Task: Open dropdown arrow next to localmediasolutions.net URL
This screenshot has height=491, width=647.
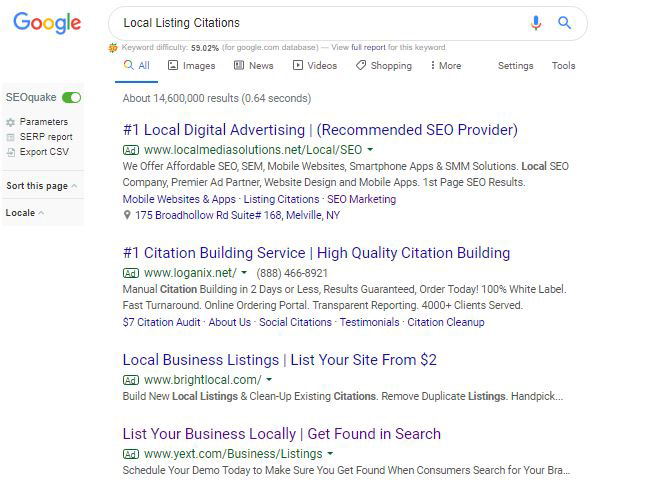Action: [370, 150]
